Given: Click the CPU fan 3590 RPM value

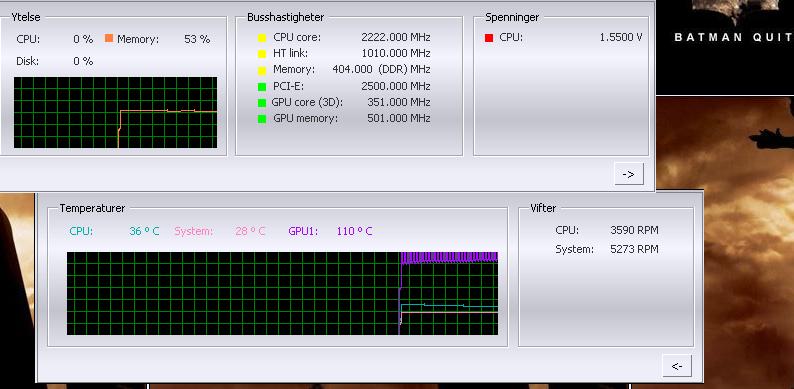Looking at the screenshot, I should [x=634, y=230].
